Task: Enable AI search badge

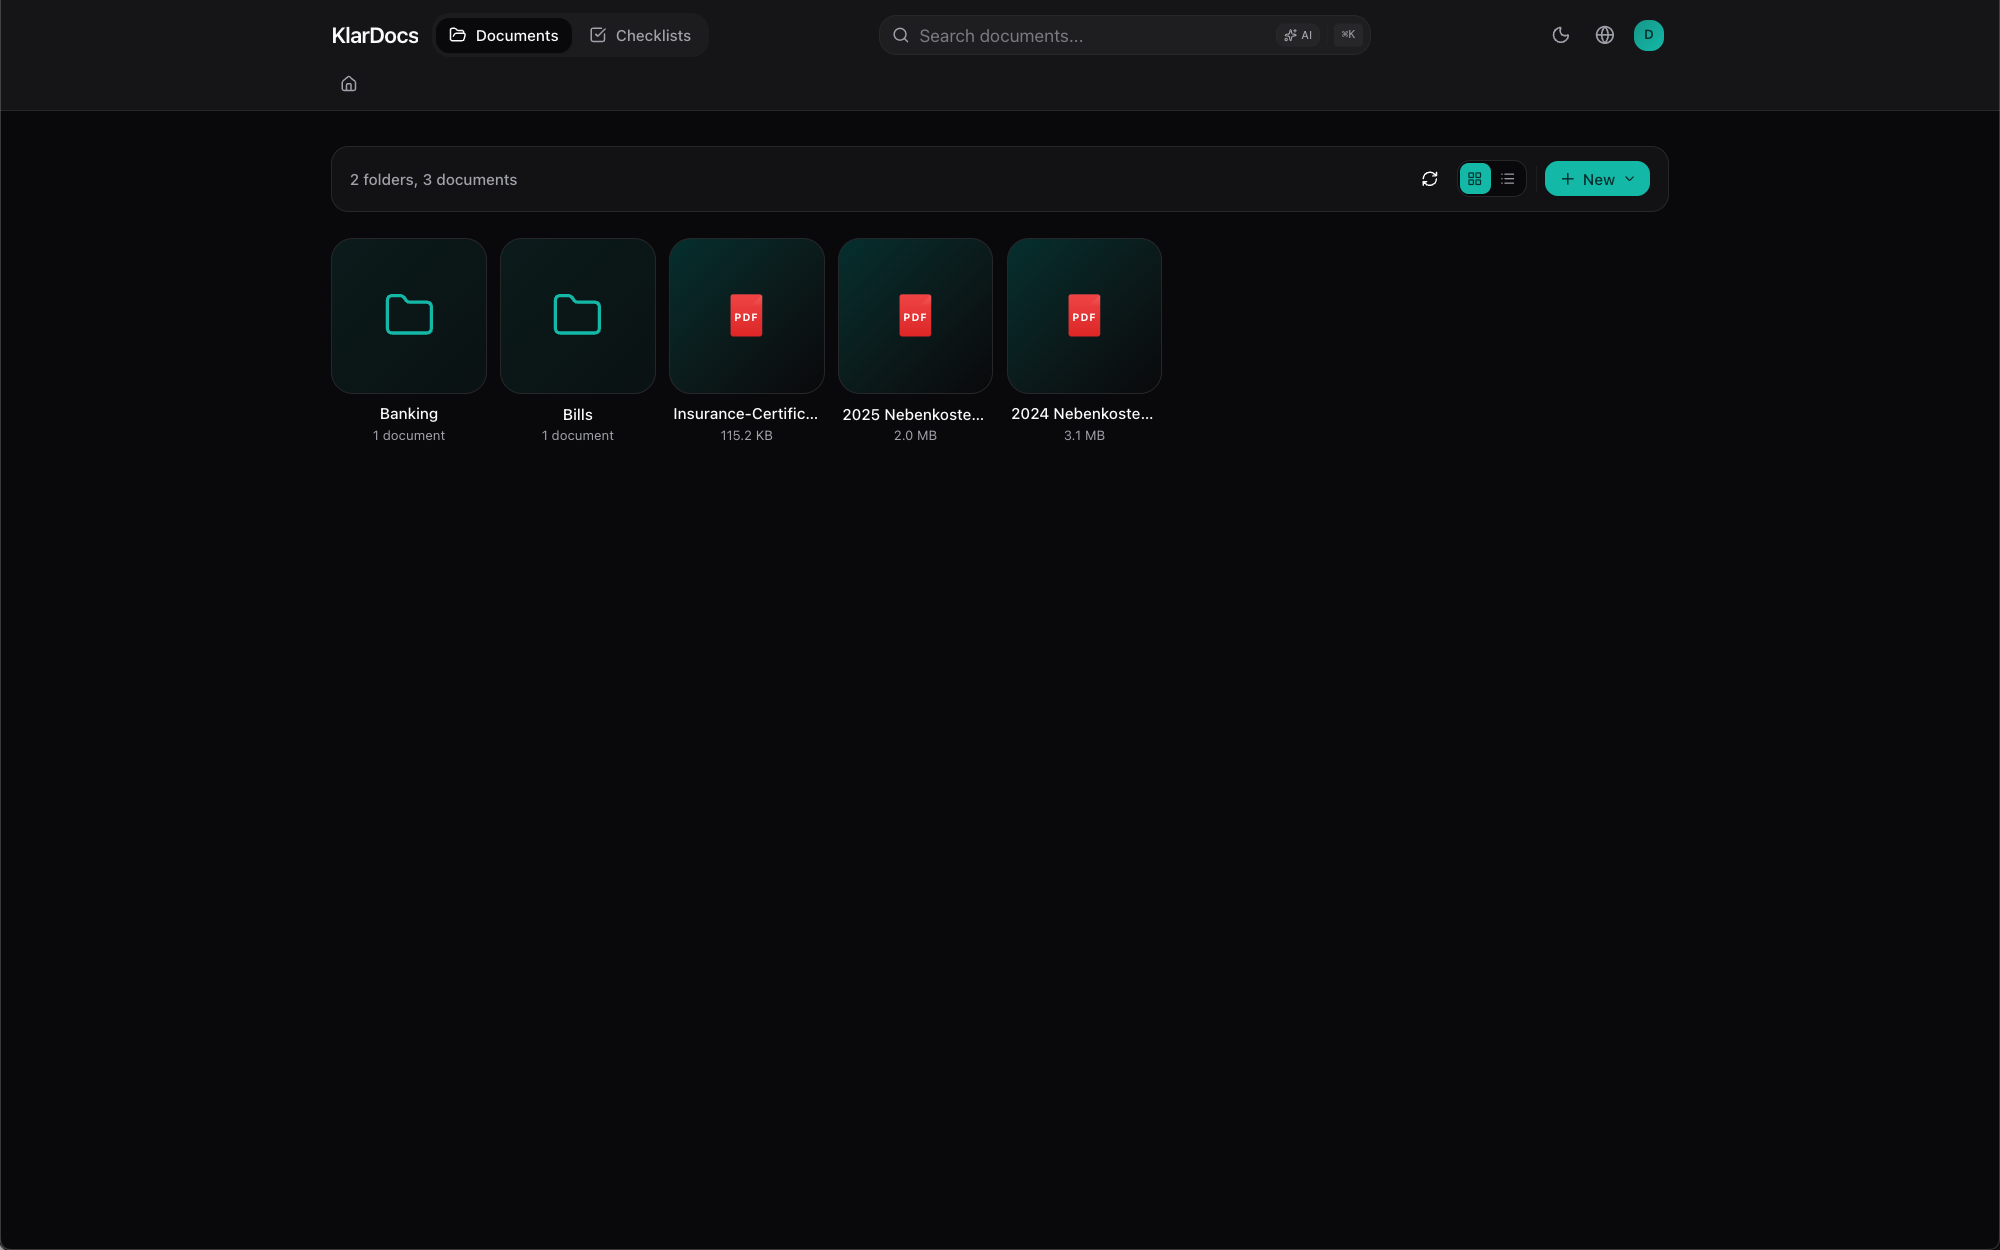Action: [x=1298, y=35]
